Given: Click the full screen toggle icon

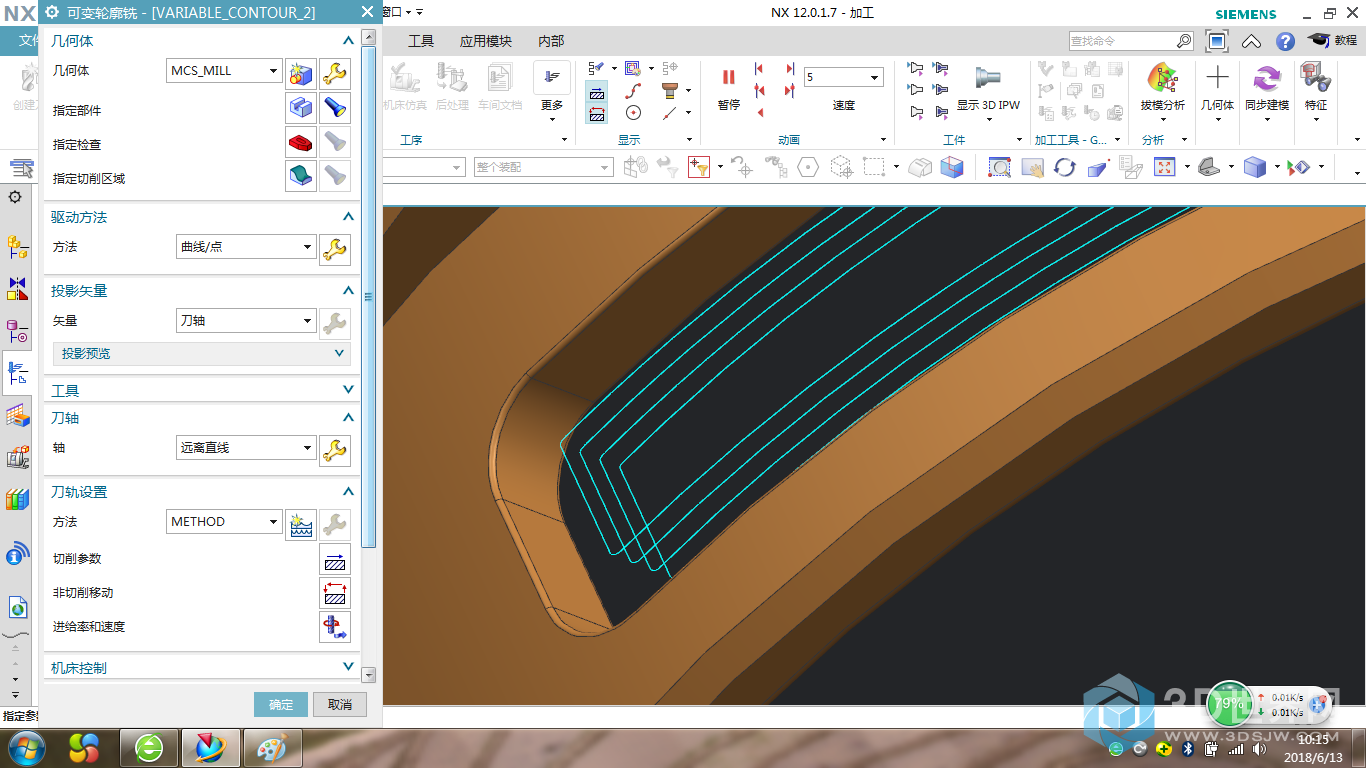Looking at the screenshot, I should (1217, 41).
